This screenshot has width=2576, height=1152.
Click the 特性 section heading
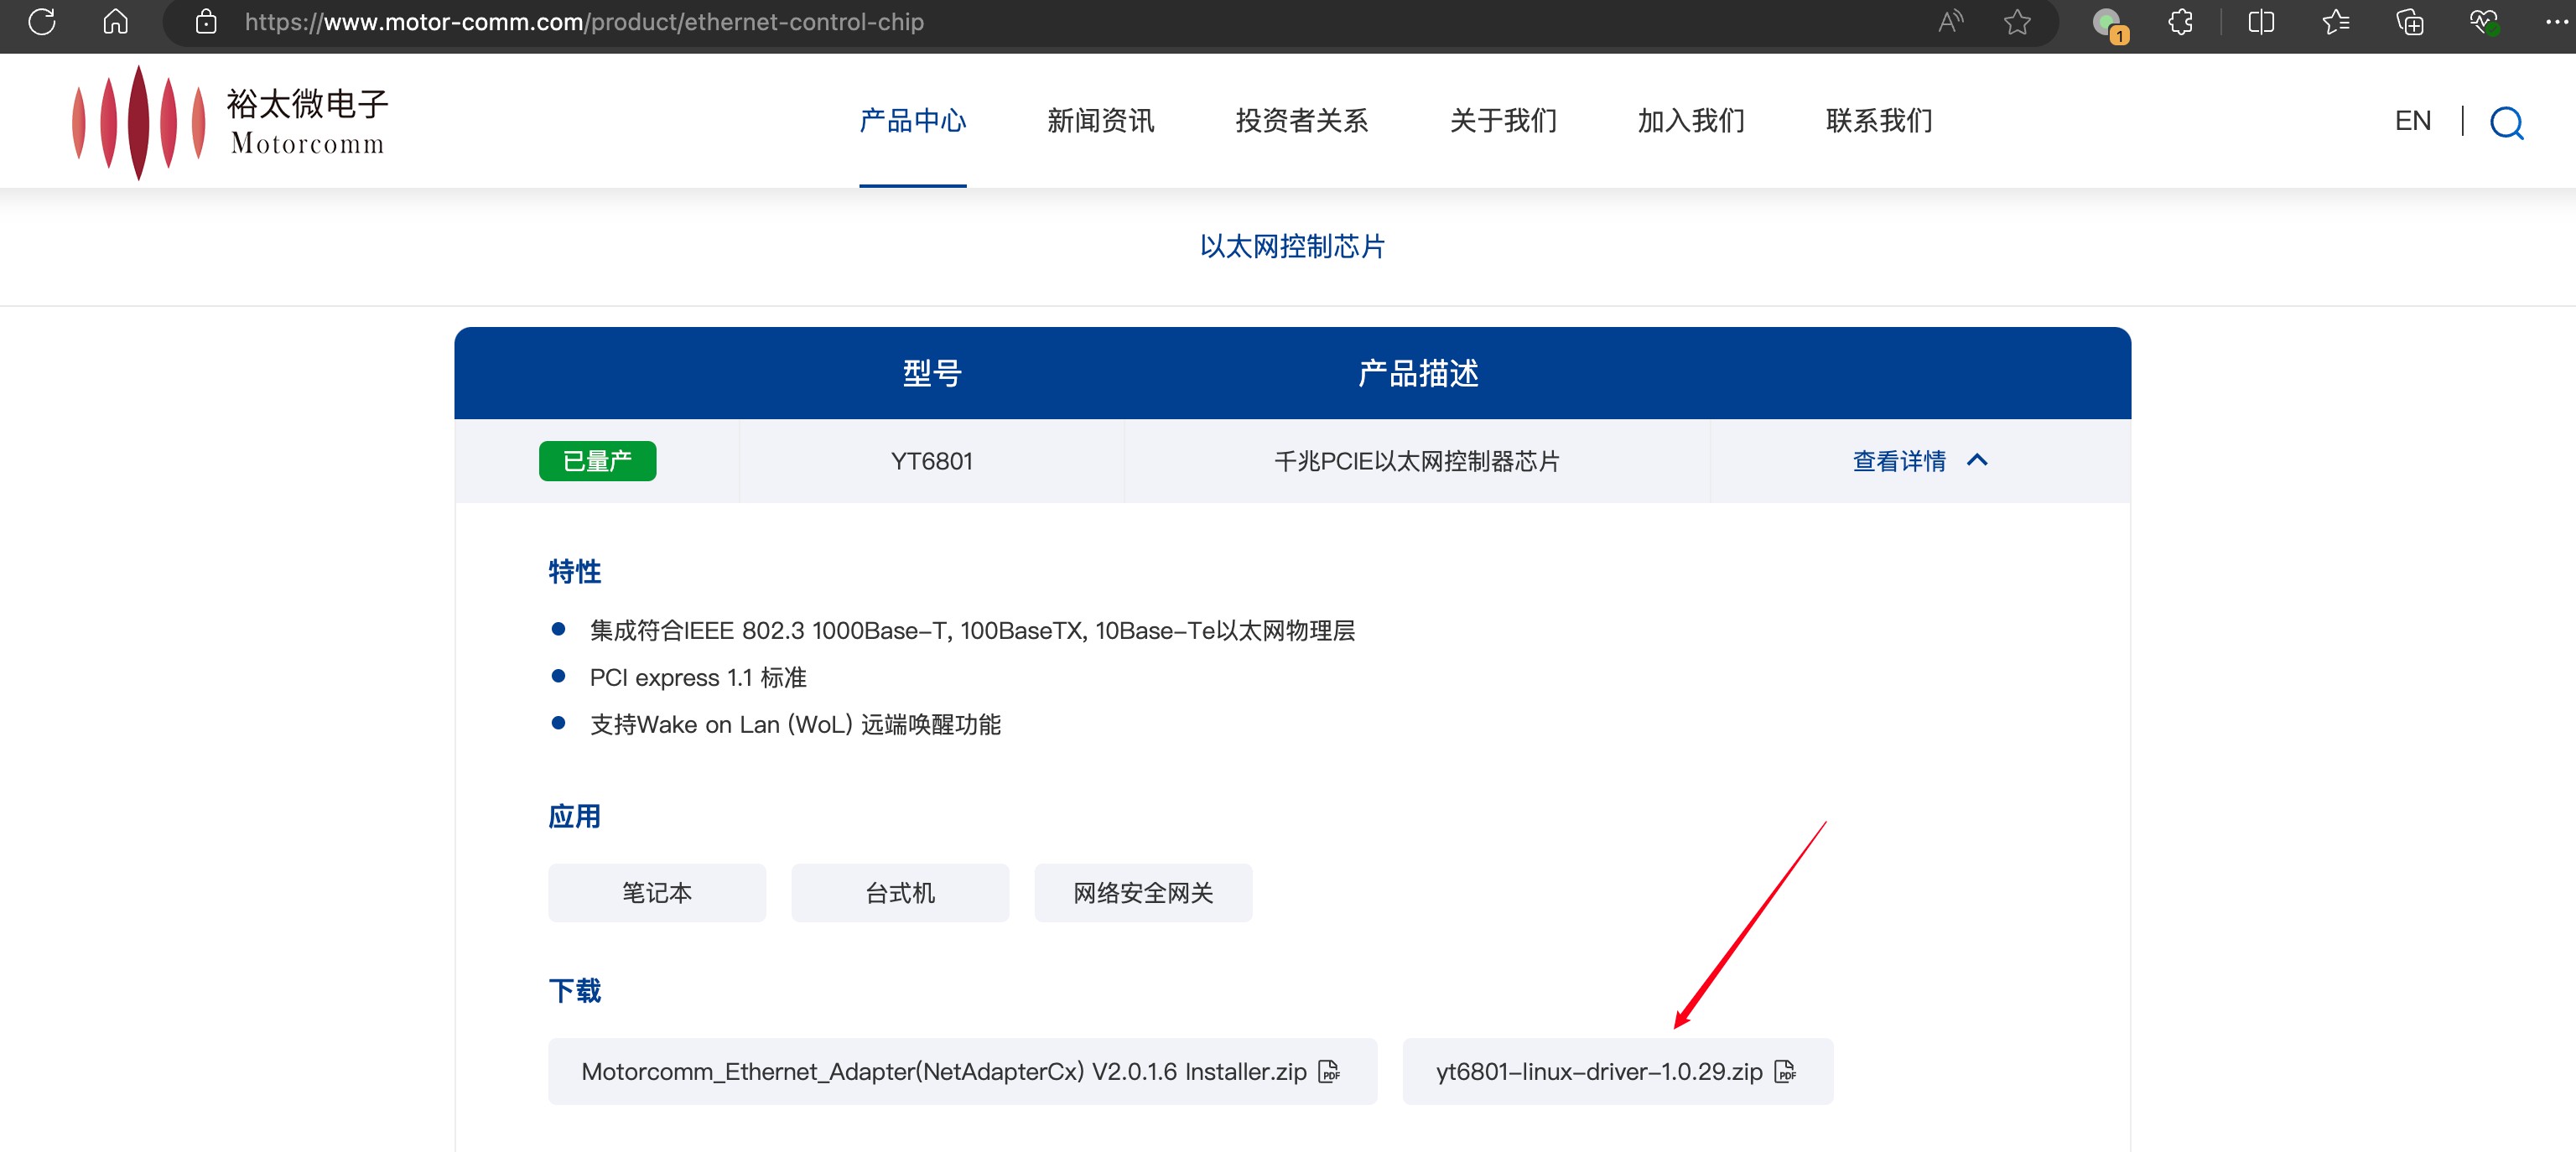click(x=574, y=571)
